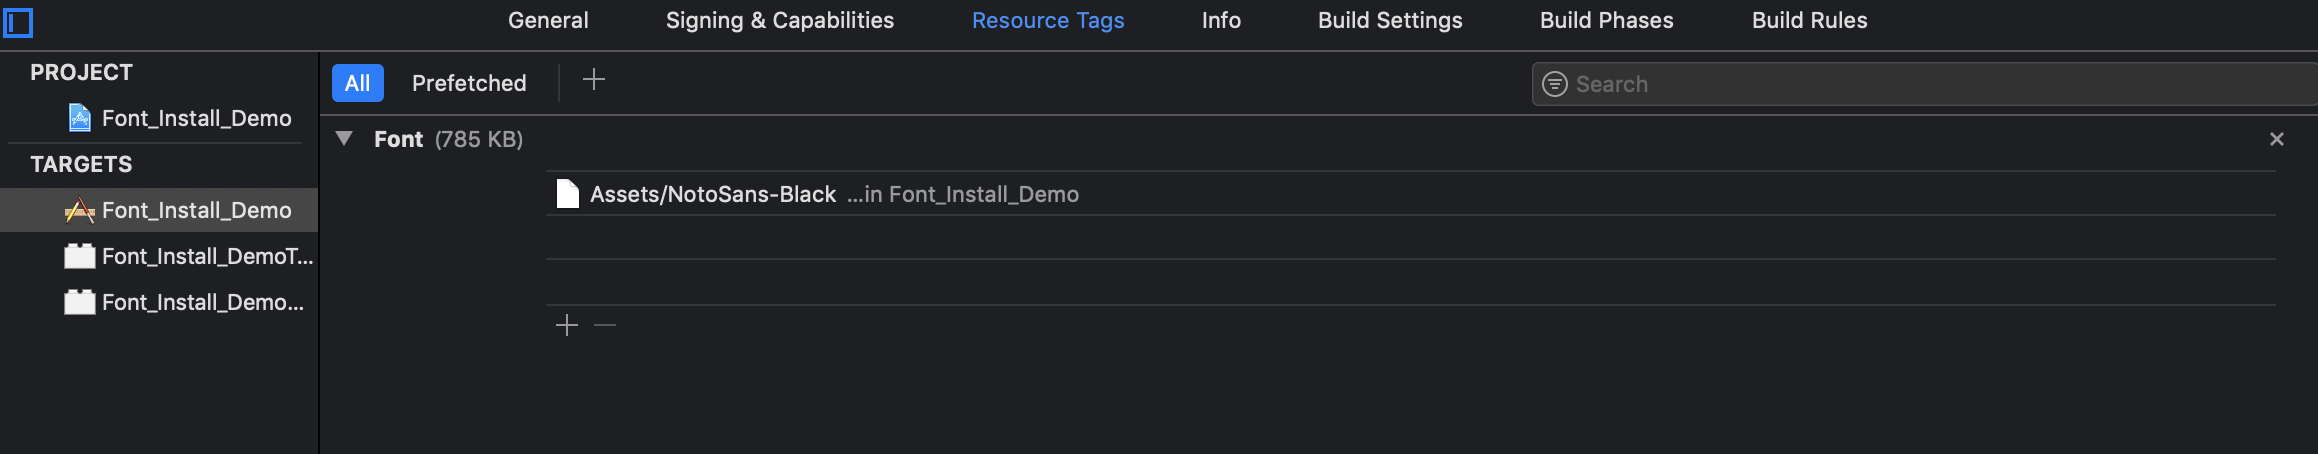The width and height of the screenshot is (2318, 454).
Task: Open the Signing & Capabilities tab
Action: (779, 20)
